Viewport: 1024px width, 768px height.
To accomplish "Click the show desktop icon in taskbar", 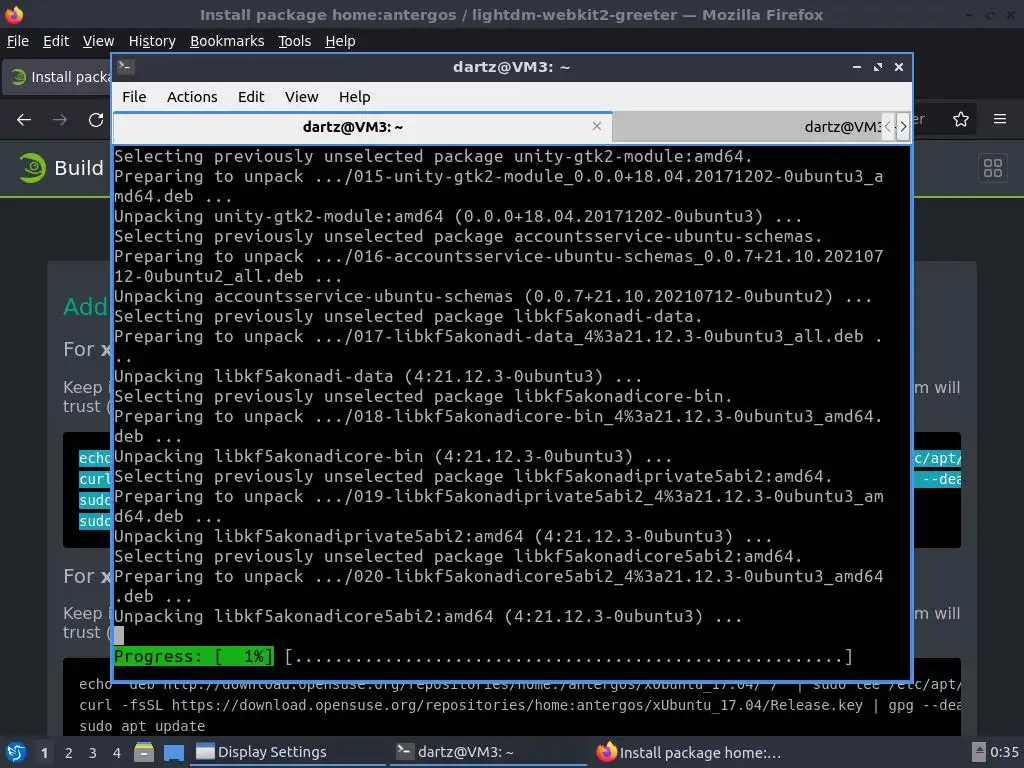I will coord(174,752).
